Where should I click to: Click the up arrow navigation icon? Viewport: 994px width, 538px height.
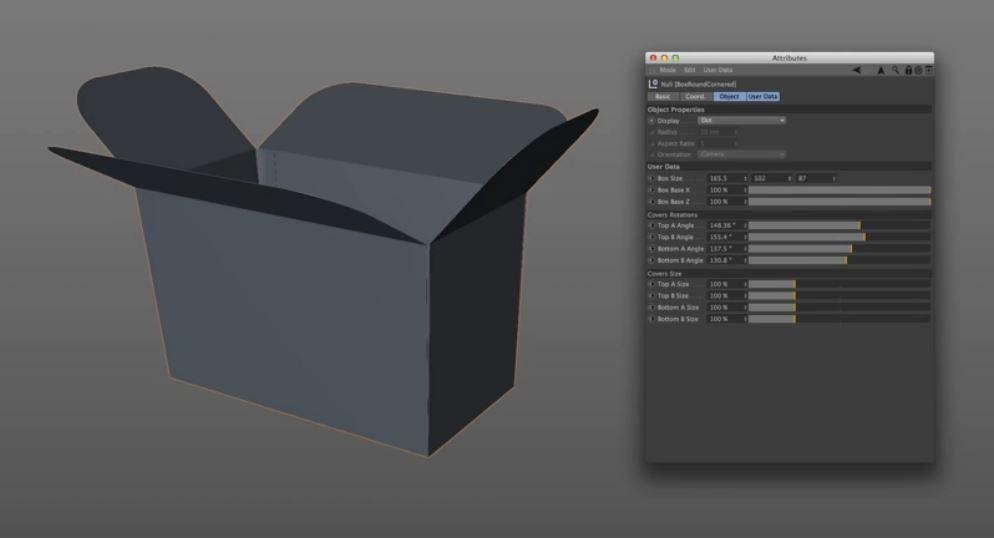click(882, 70)
